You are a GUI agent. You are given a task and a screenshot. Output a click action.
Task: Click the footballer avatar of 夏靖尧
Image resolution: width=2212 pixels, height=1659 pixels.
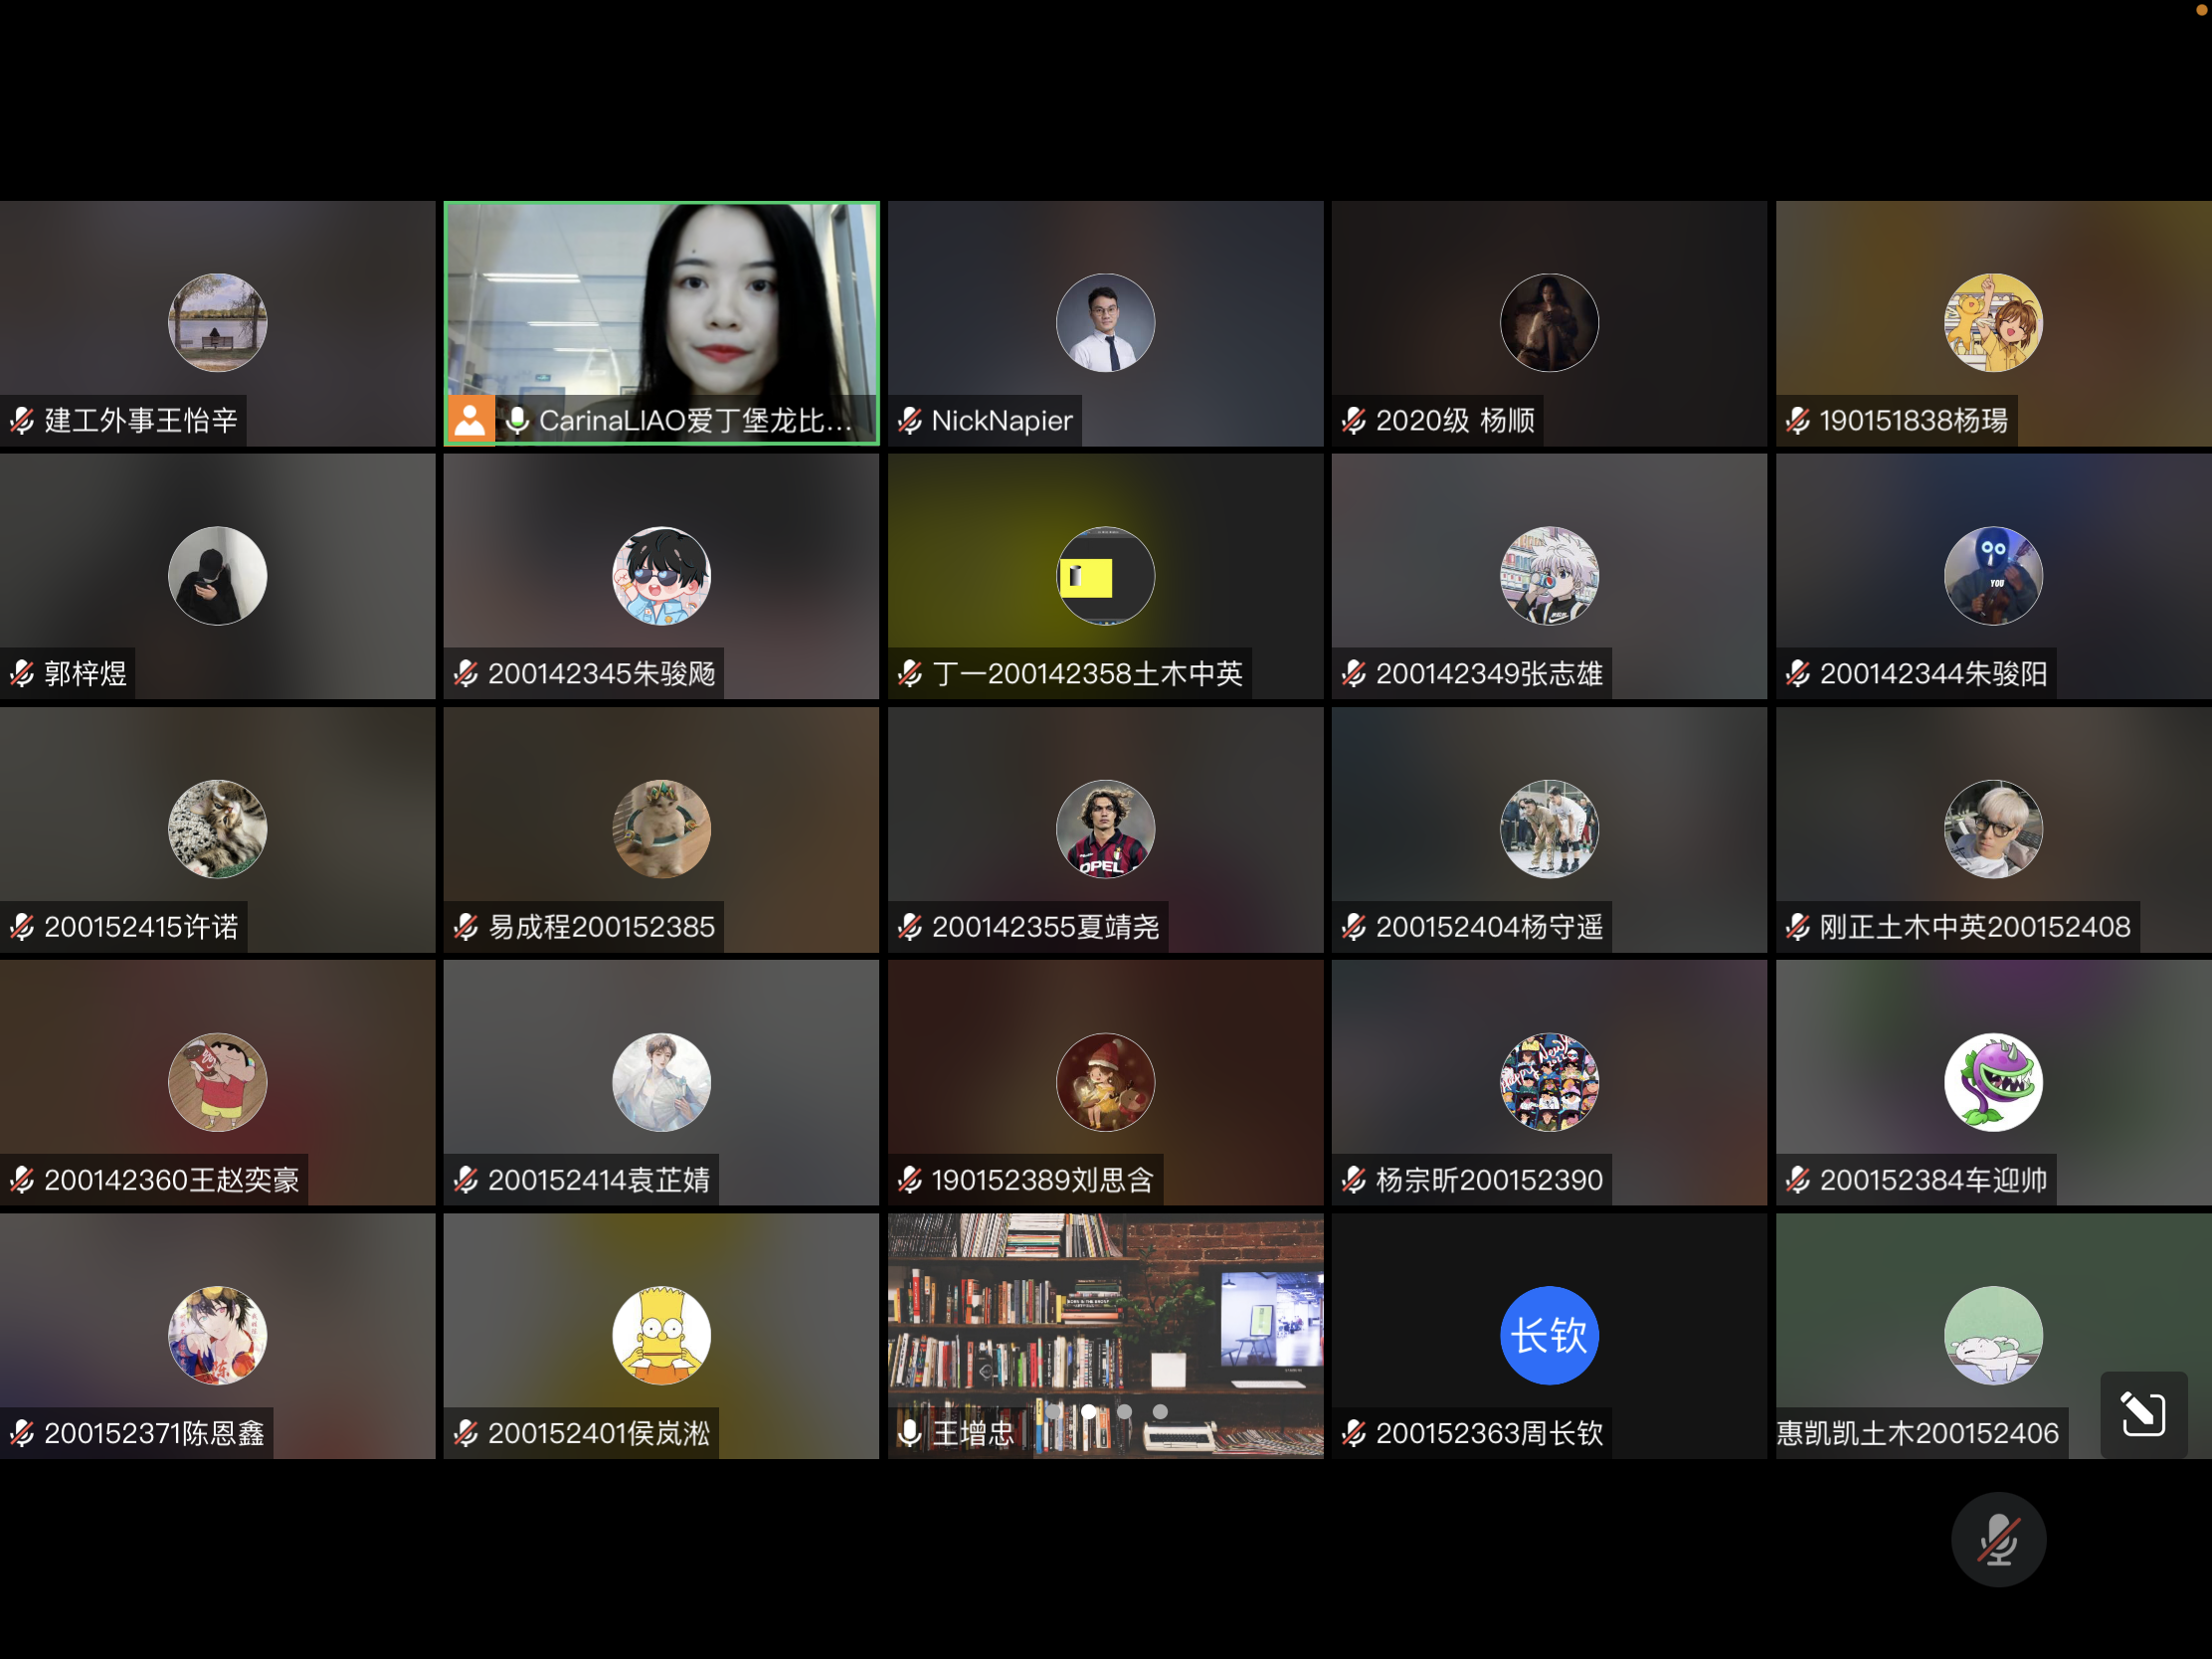(1106, 829)
